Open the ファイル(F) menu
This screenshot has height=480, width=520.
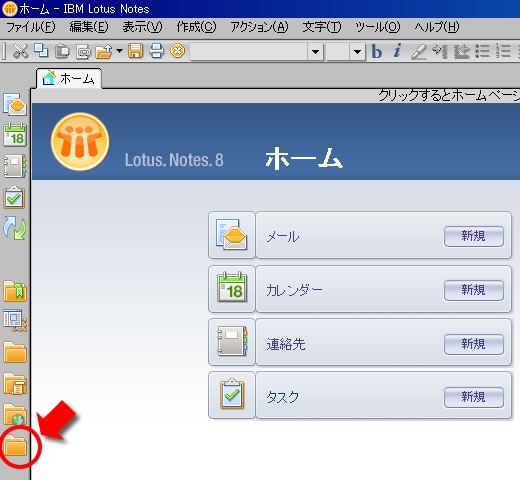(x=31, y=27)
